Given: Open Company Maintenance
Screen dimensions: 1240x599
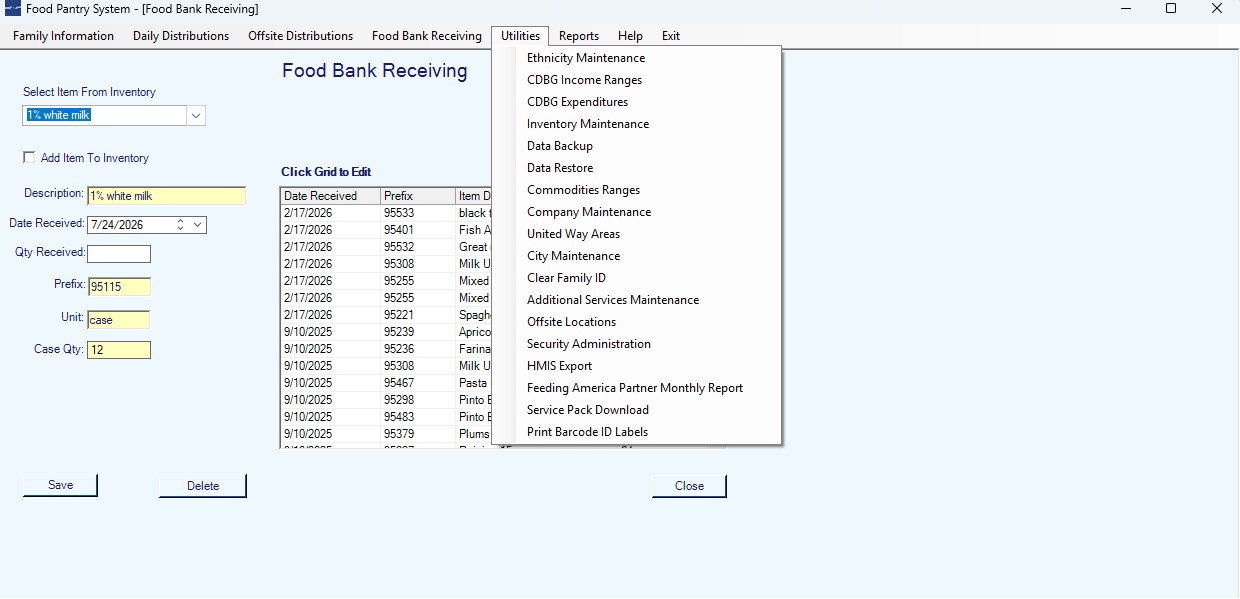Looking at the screenshot, I should 637,212.
